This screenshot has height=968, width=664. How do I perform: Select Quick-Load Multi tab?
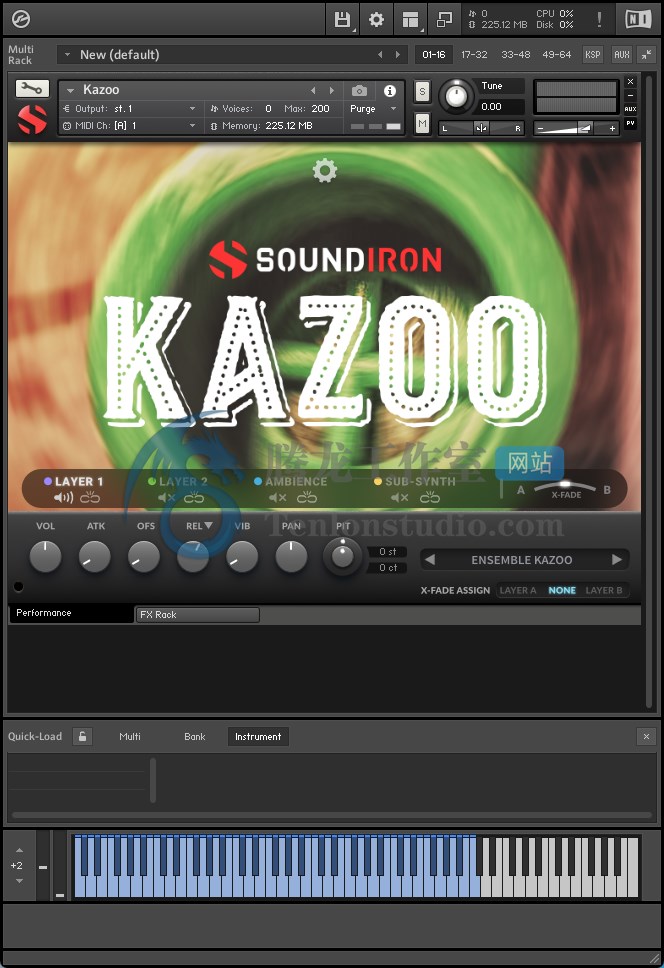point(130,736)
